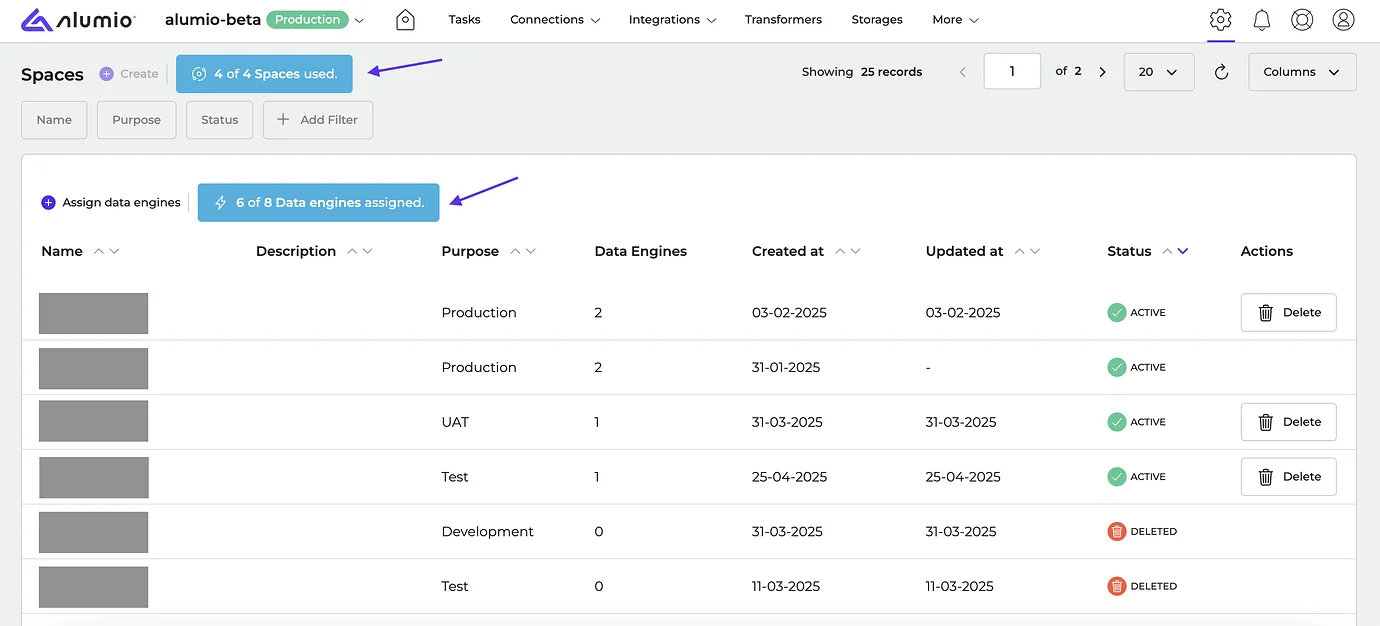Click lightning icon in data engines banner

pyautogui.click(x=221, y=202)
